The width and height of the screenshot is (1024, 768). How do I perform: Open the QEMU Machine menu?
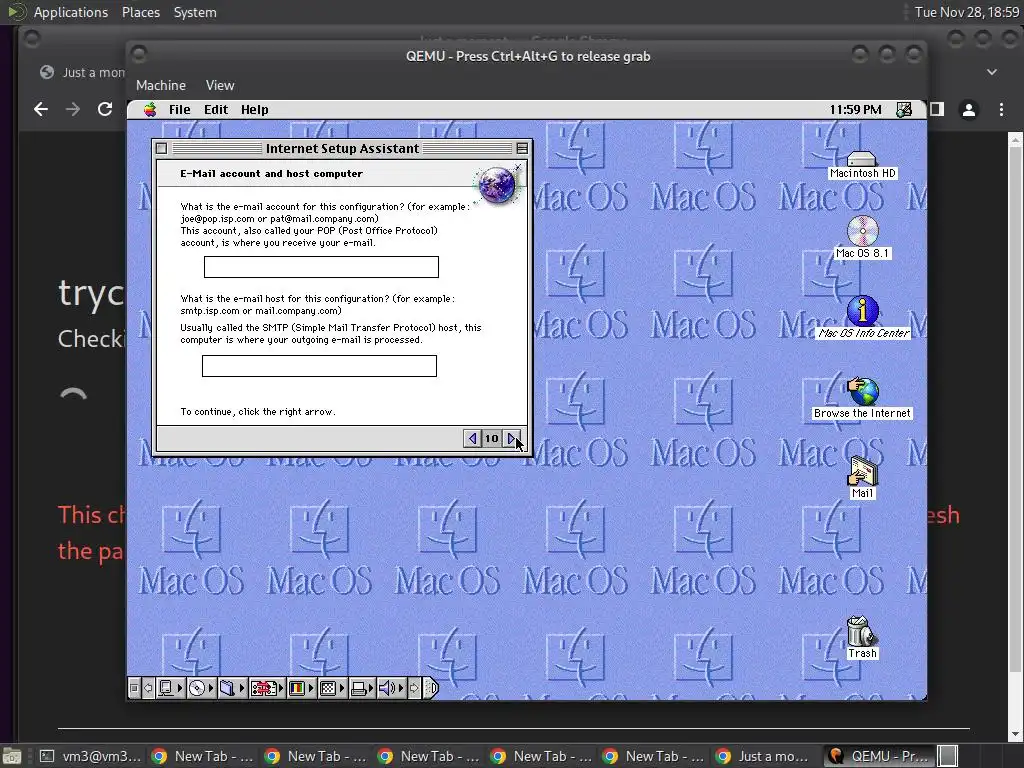tap(161, 86)
